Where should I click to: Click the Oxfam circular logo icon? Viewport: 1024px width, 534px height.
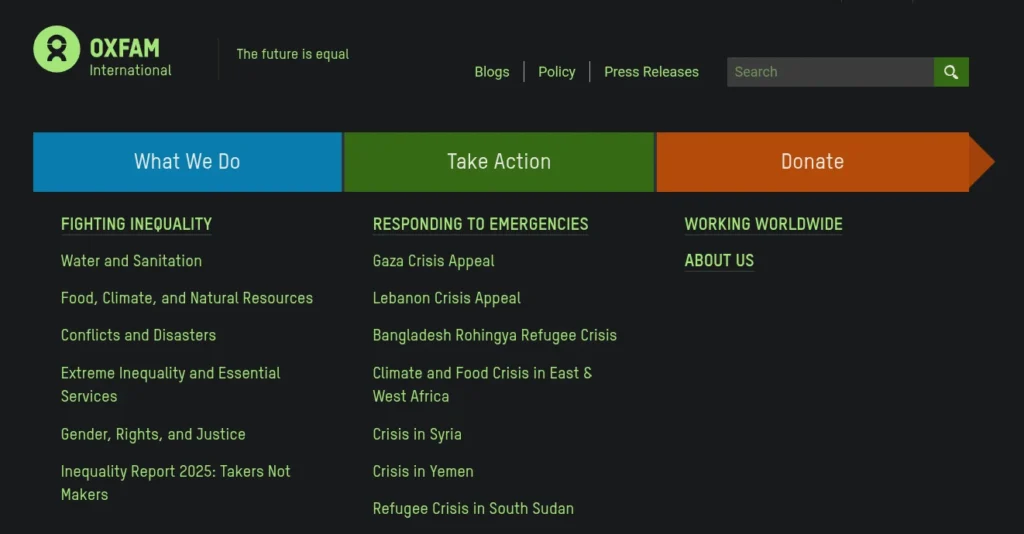point(56,50)
